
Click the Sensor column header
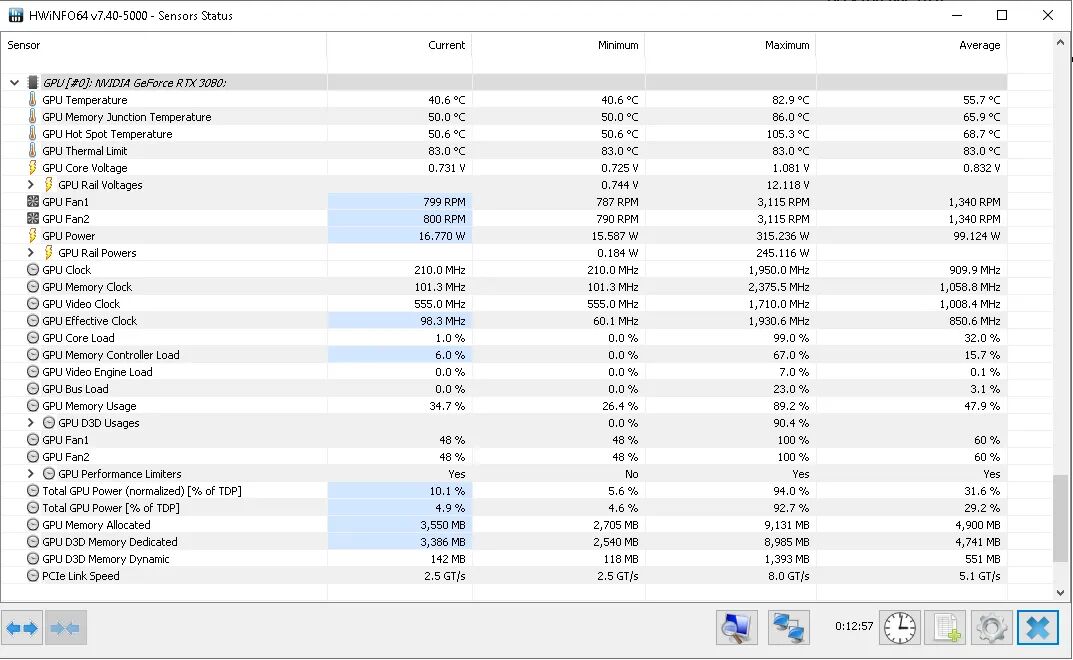pyautogui.click(x=24, y=45)
